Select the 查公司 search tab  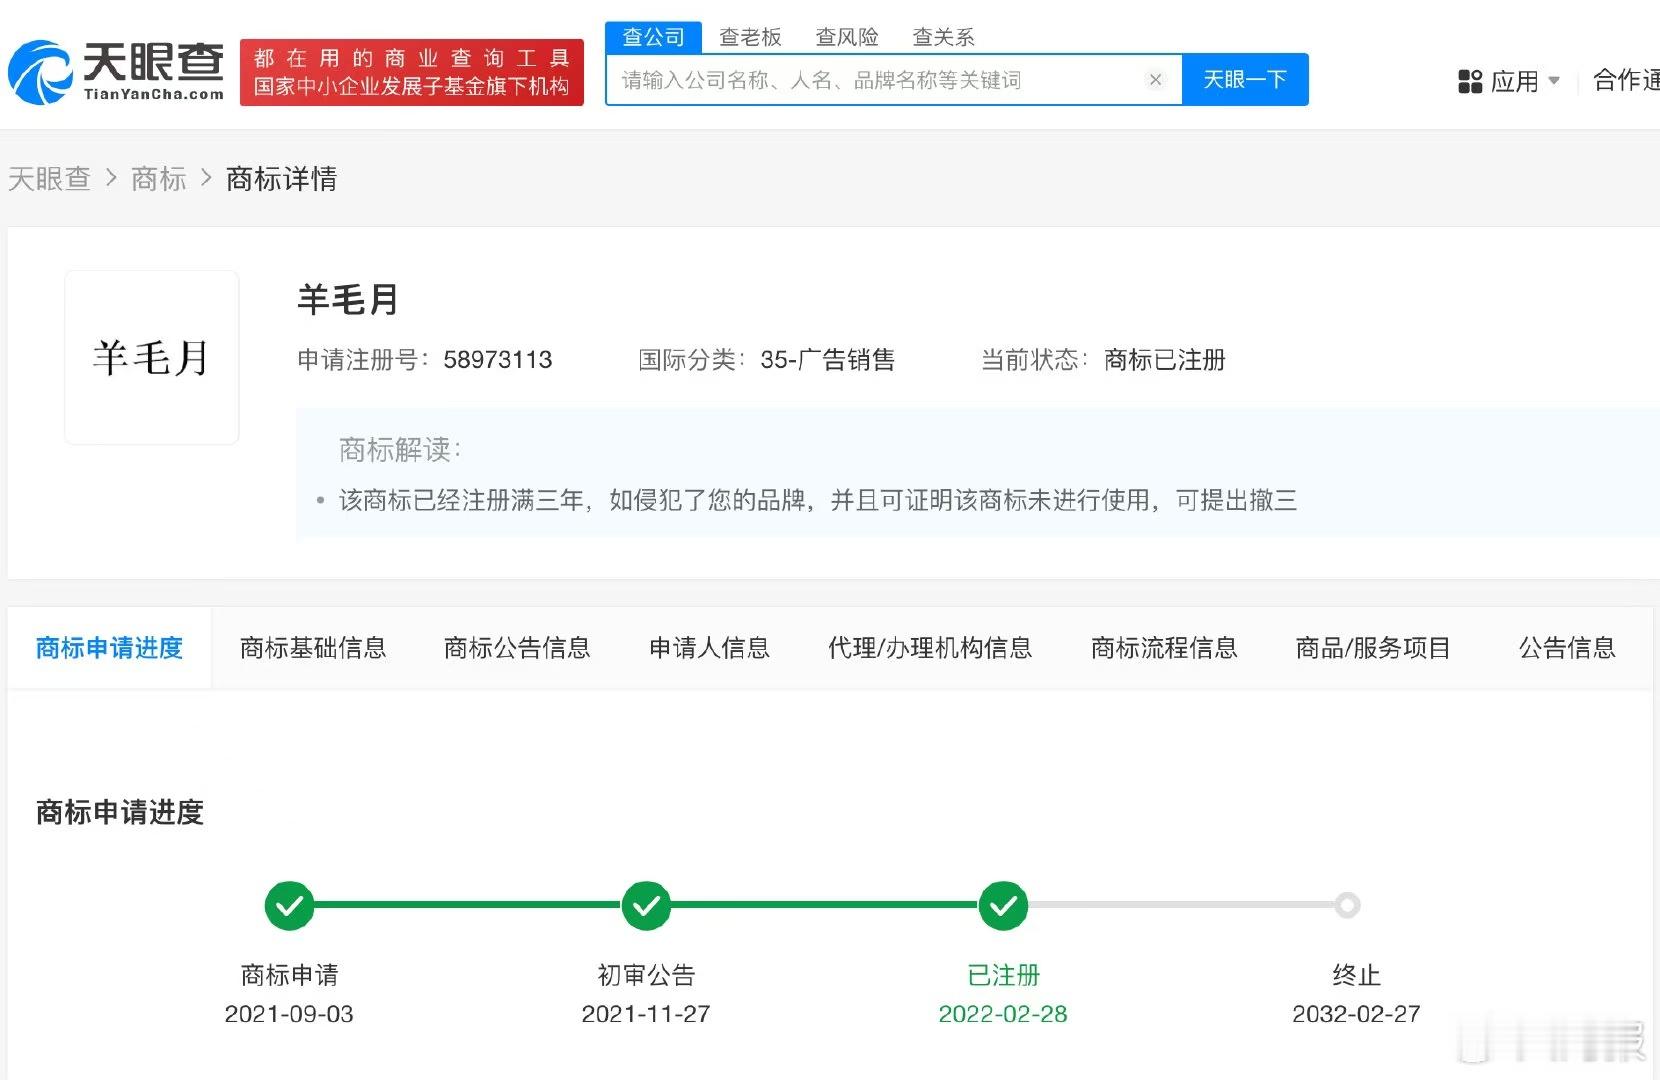pos(653,37)
